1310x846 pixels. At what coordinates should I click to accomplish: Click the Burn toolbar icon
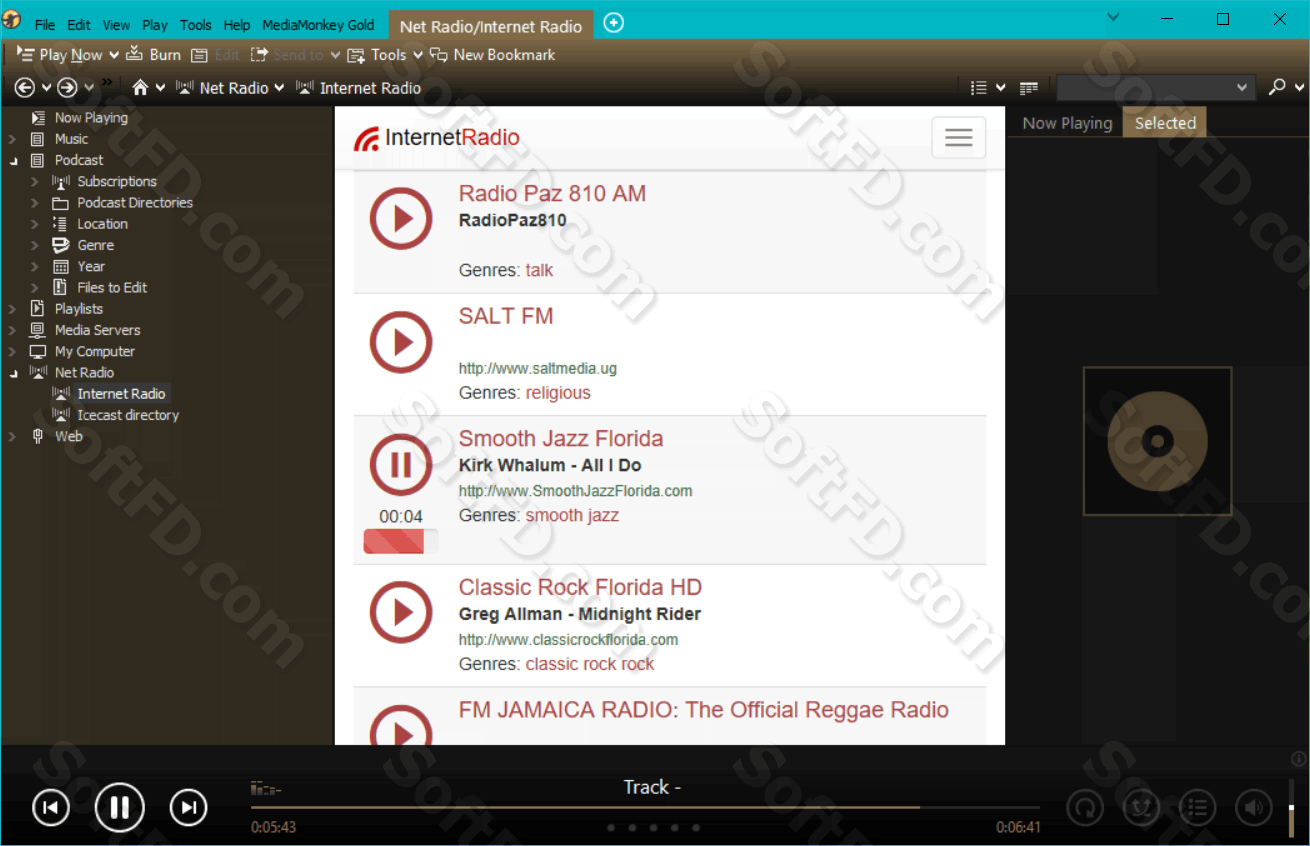point(134,54)
